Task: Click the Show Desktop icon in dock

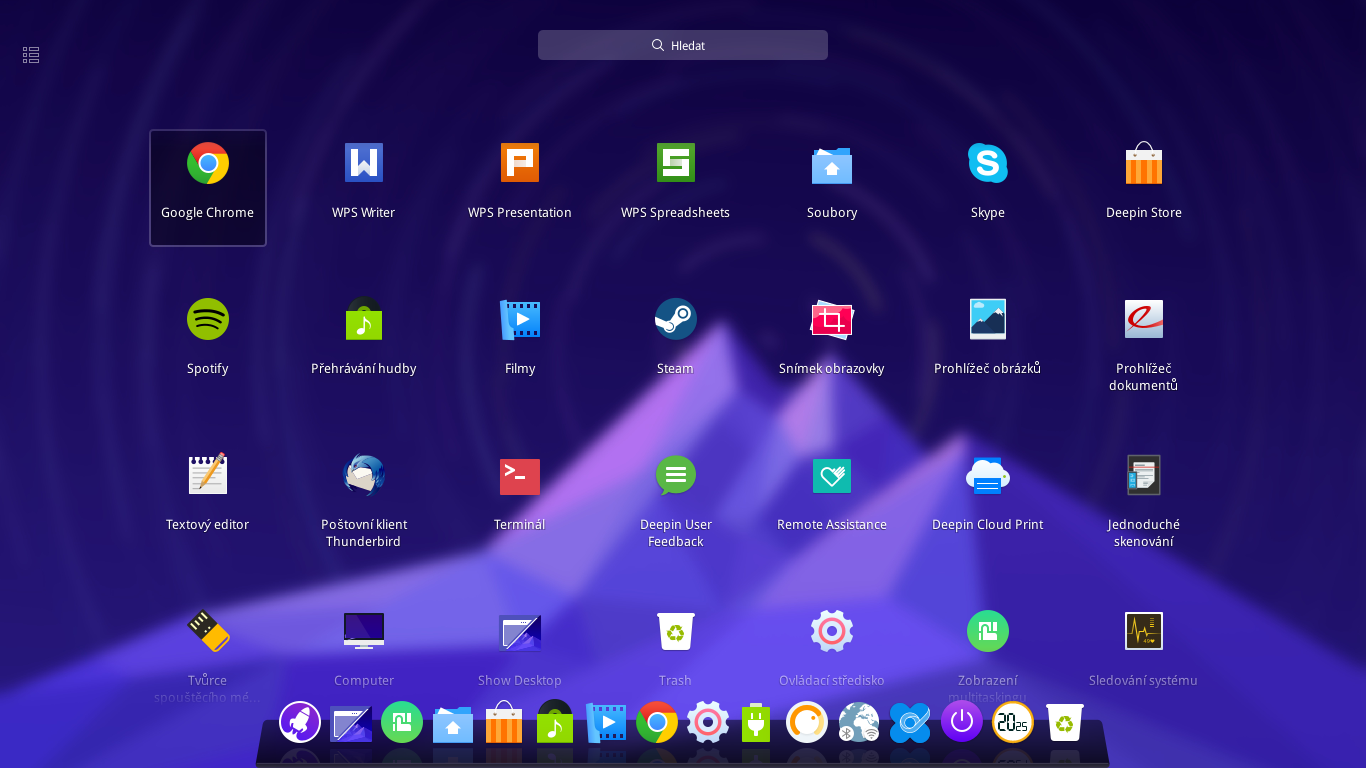Action: [x=351, y=722]
